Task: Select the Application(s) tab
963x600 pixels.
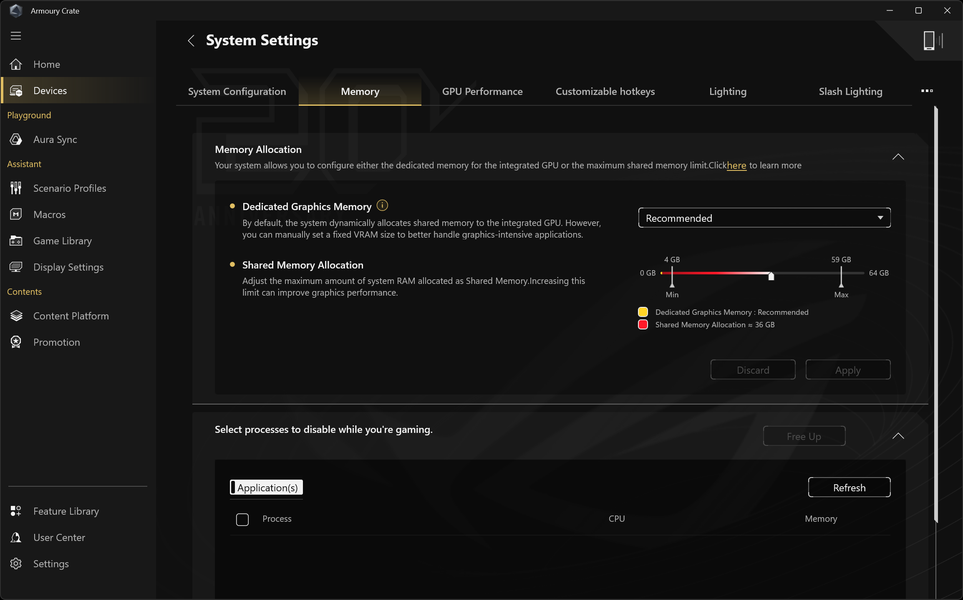Action: (x=267, y=488)
